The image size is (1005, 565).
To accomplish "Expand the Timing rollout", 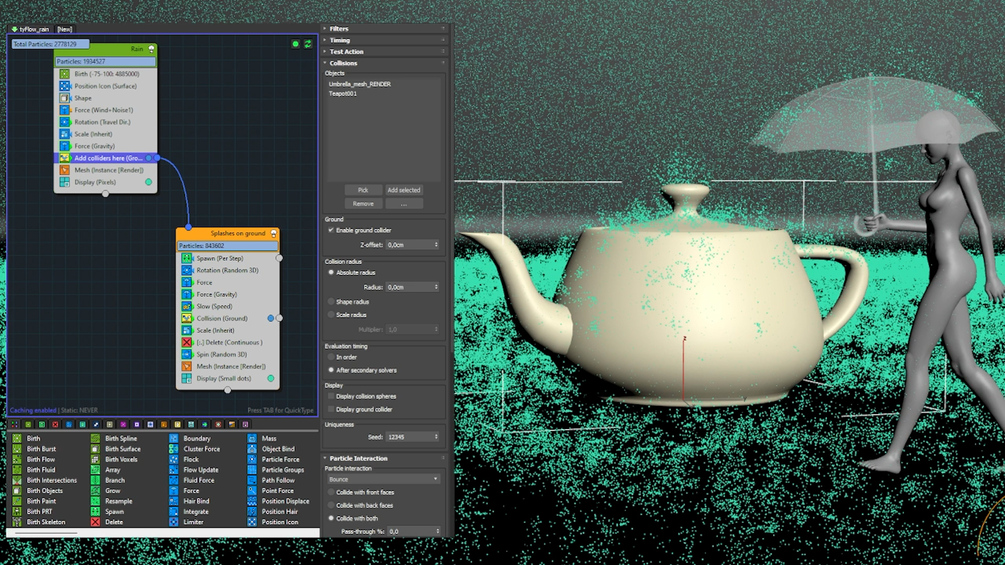I will pos(384,40).
